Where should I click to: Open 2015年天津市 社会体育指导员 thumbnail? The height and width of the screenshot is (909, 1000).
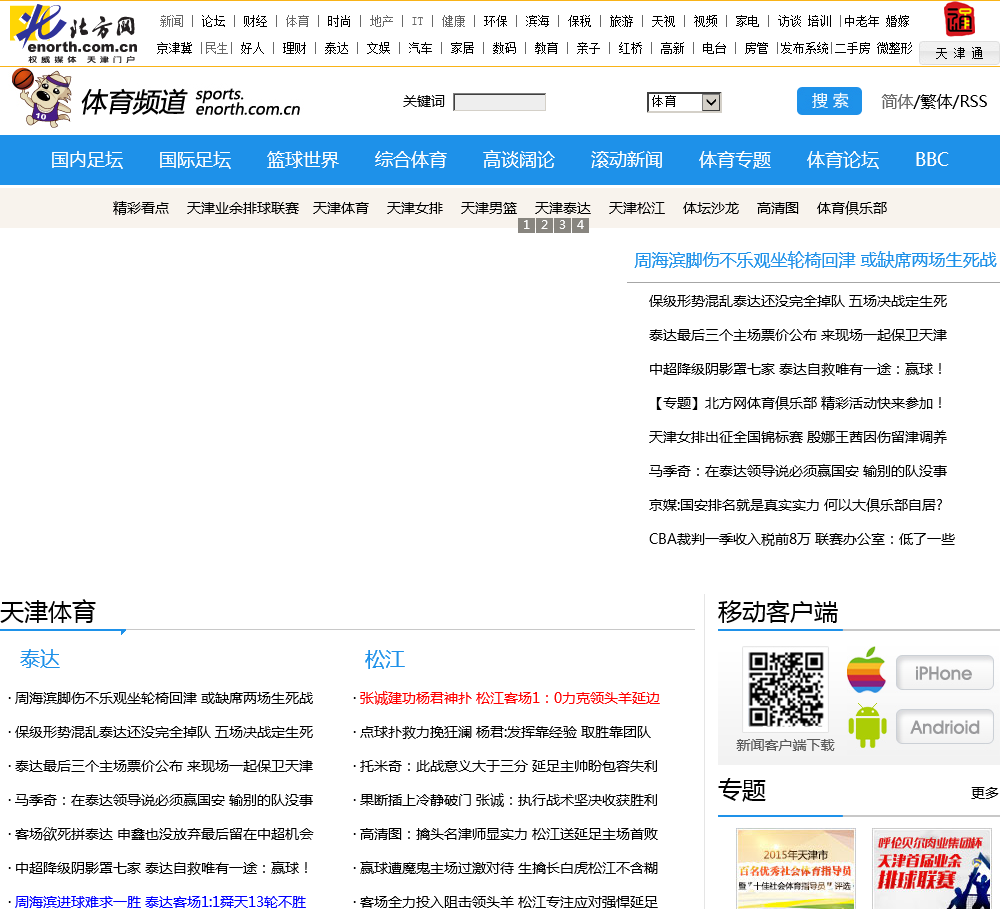[795, 869]
